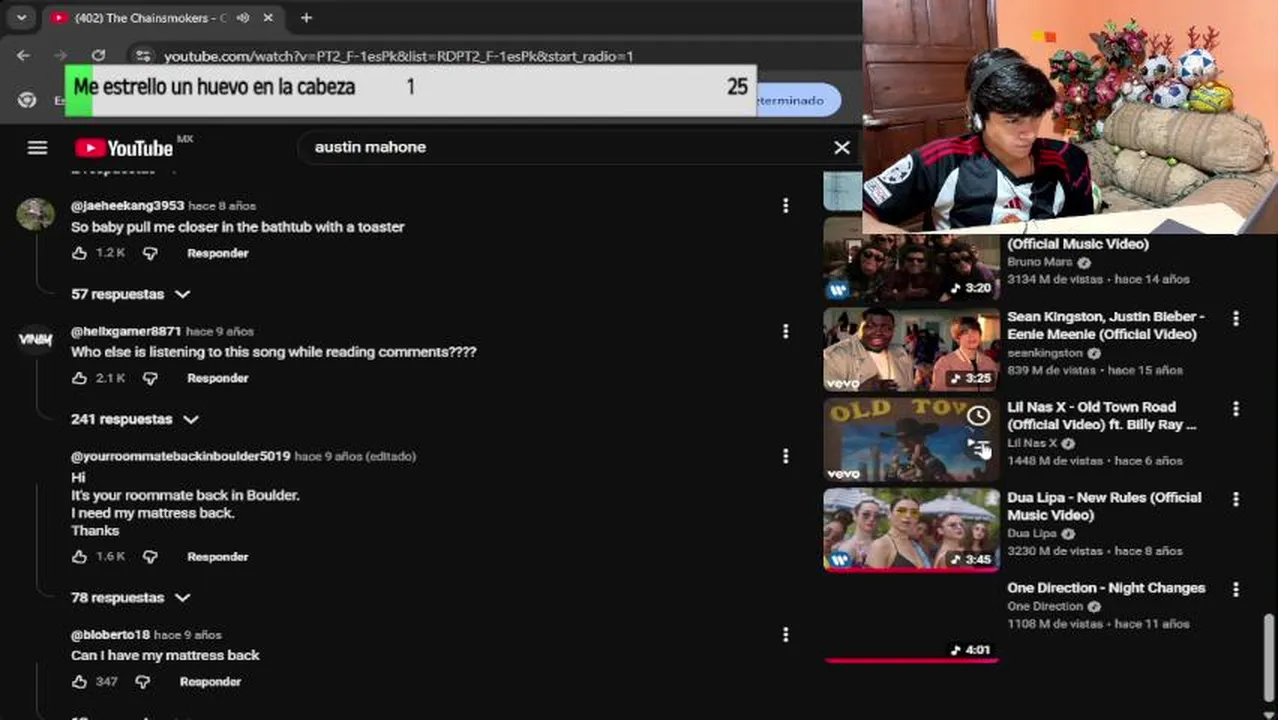This screenshot has height=720, width=1278.
Task: Open @jaeheekang3953 channel avatar
Action: click(x=36, y=213)
